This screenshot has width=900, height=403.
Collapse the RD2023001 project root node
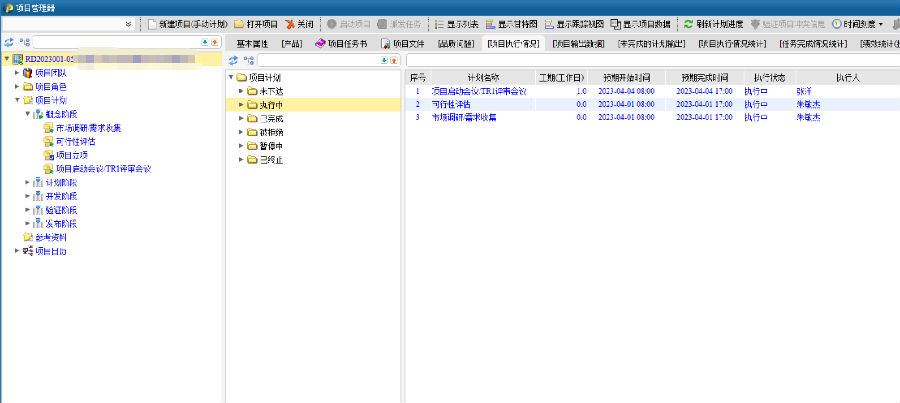(x=6, y=59)
